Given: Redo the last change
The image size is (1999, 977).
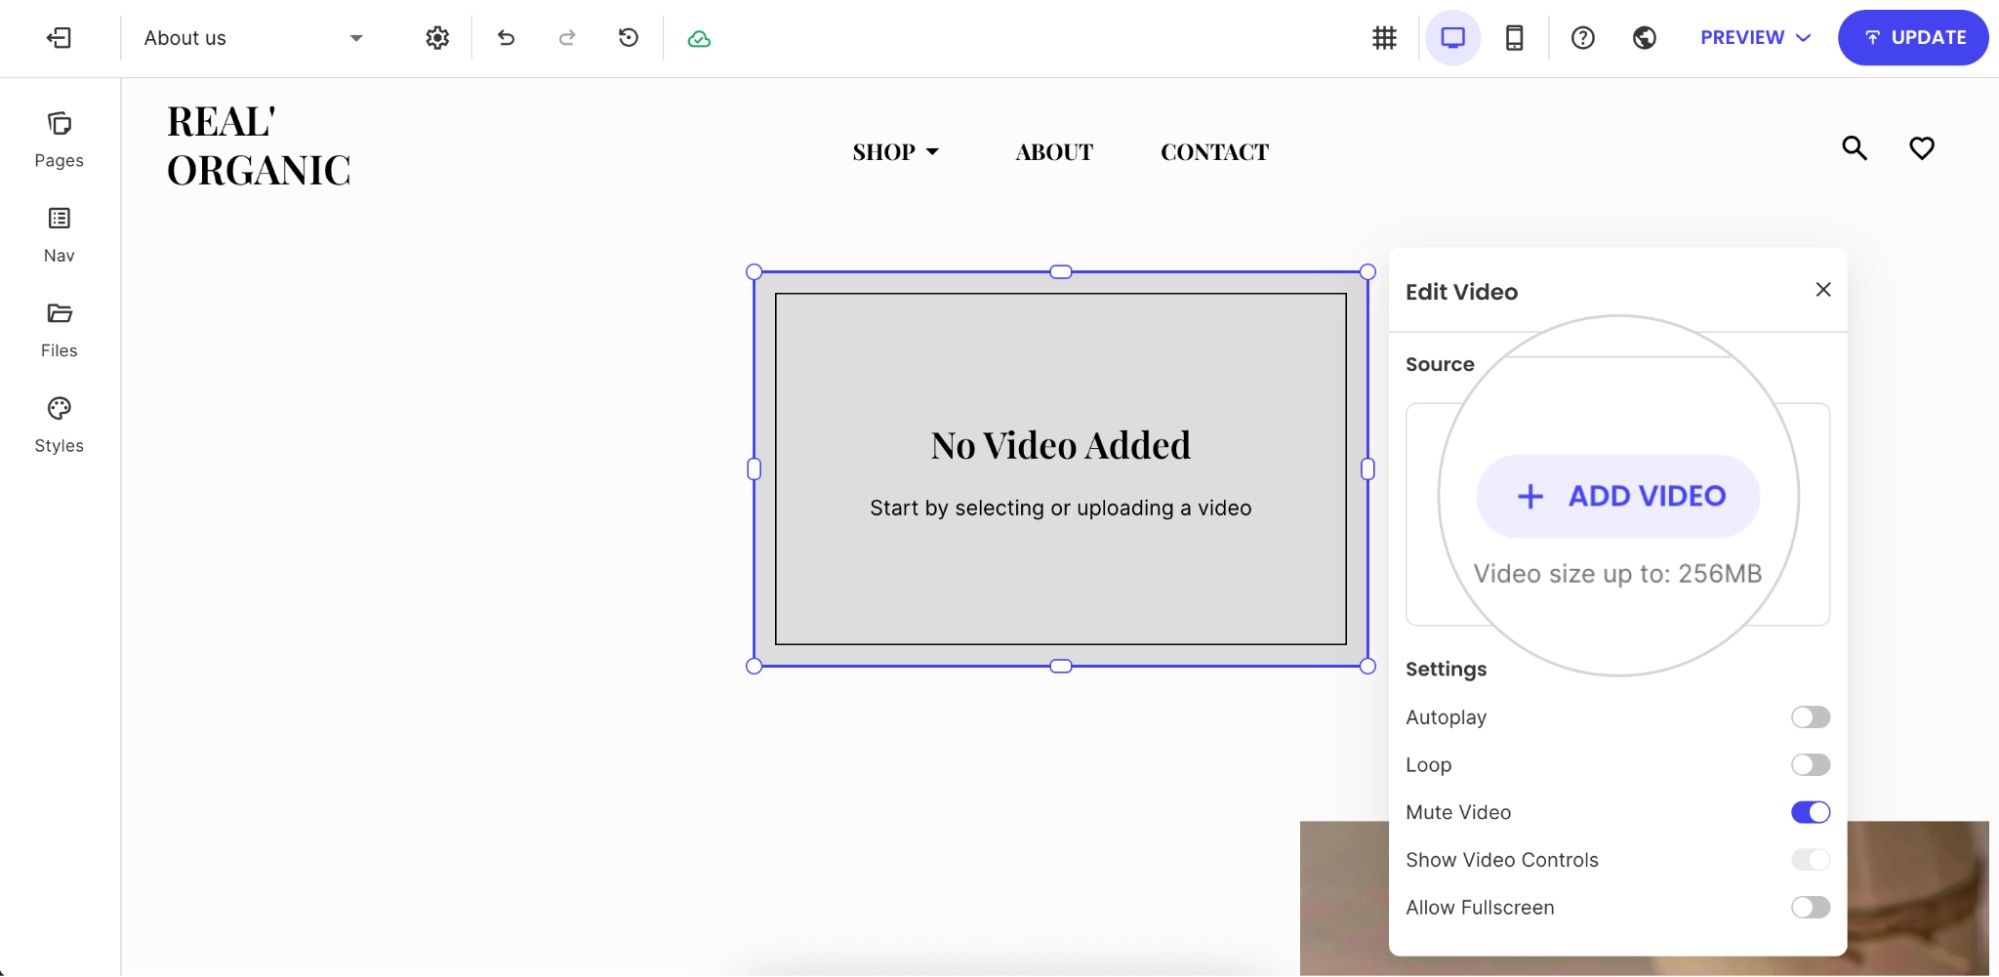Looking at the screenshot, I should tap(567, 38).
